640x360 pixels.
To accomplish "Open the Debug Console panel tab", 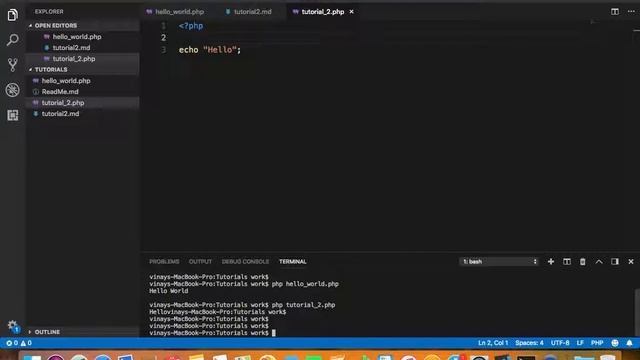I will click(245, 262).
